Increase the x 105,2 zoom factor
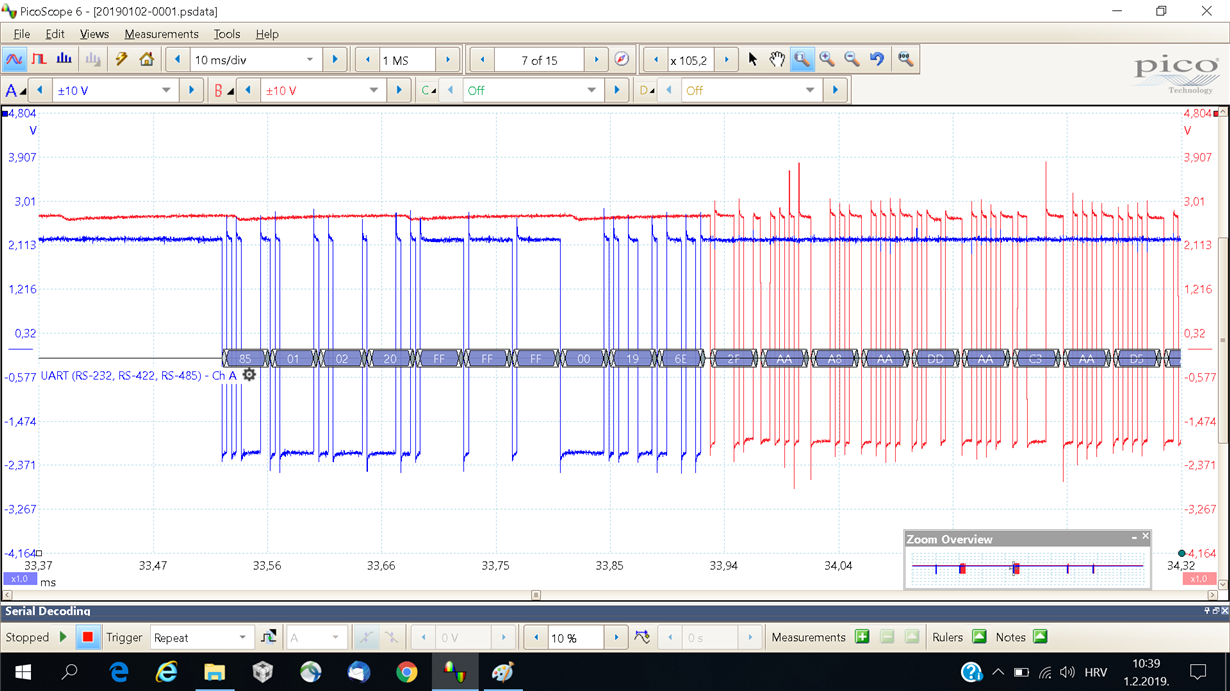Image resolution: width=1230 pixels, height=691 pixels. tap(727, 60)
